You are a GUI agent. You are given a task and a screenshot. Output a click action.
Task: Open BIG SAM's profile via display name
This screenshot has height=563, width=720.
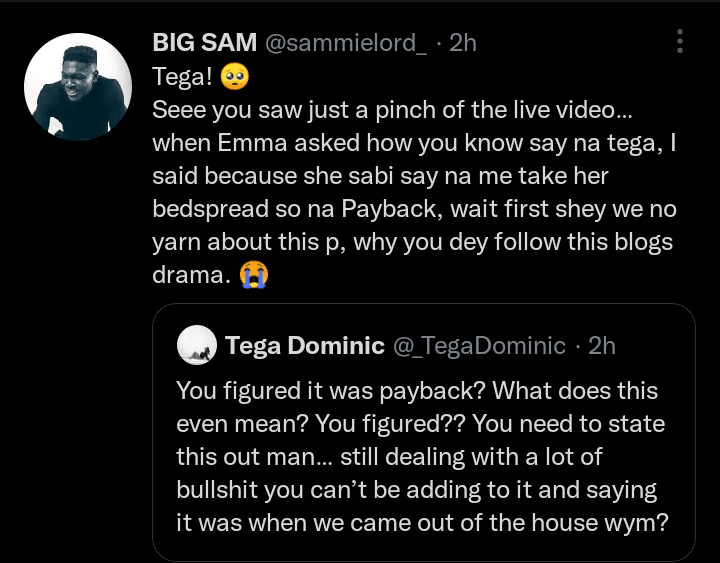coord(203,42)
